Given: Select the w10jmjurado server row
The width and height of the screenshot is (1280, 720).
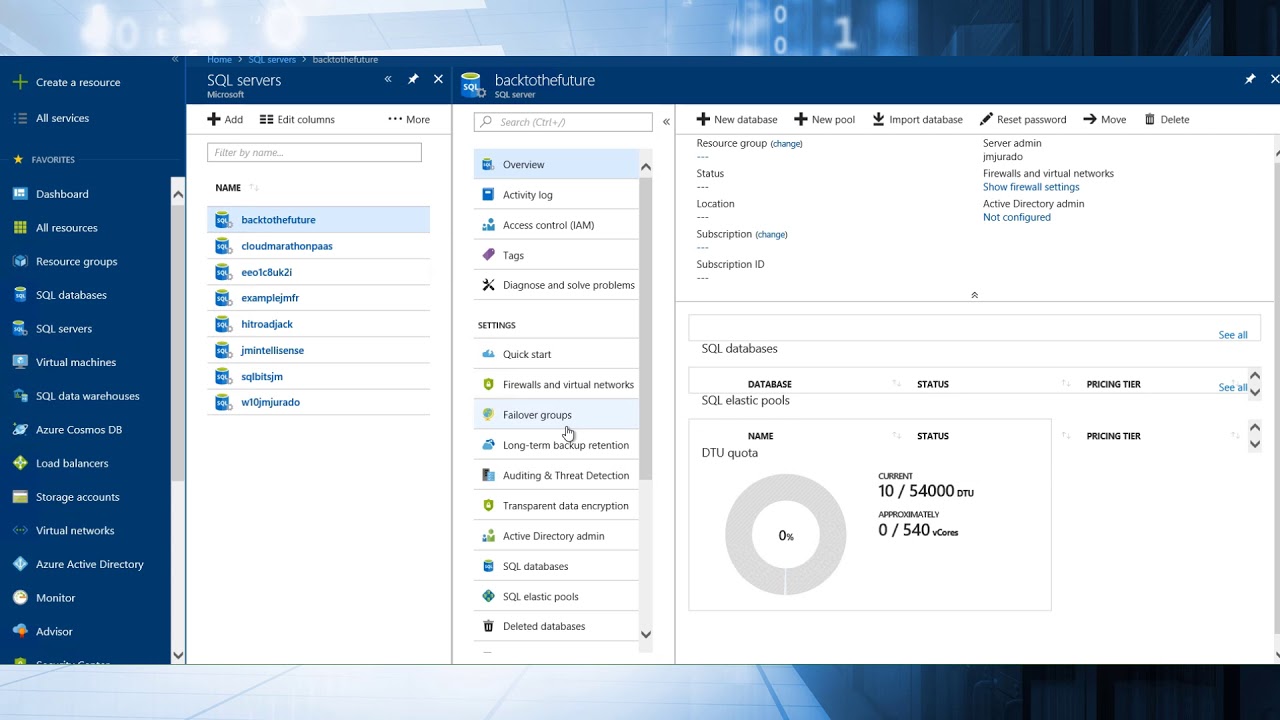Looking at the screenshot, I should pyautogui.click(x=318, y=402).
